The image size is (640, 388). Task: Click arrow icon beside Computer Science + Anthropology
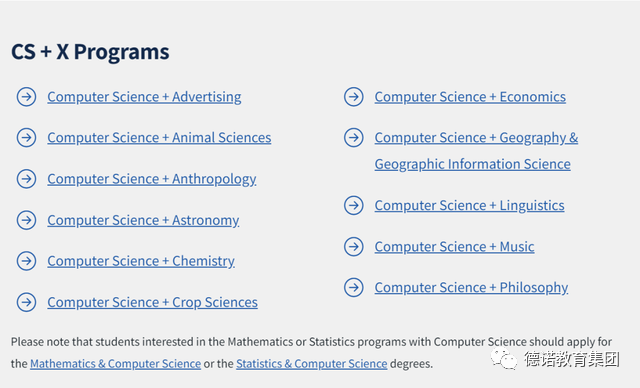click(x=27, y=179)
